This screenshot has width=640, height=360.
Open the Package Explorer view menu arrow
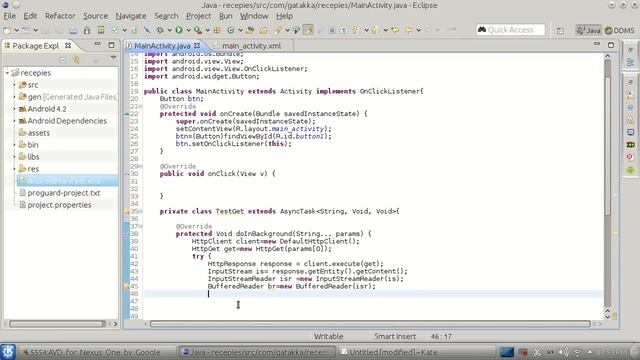tap(113, 58)
